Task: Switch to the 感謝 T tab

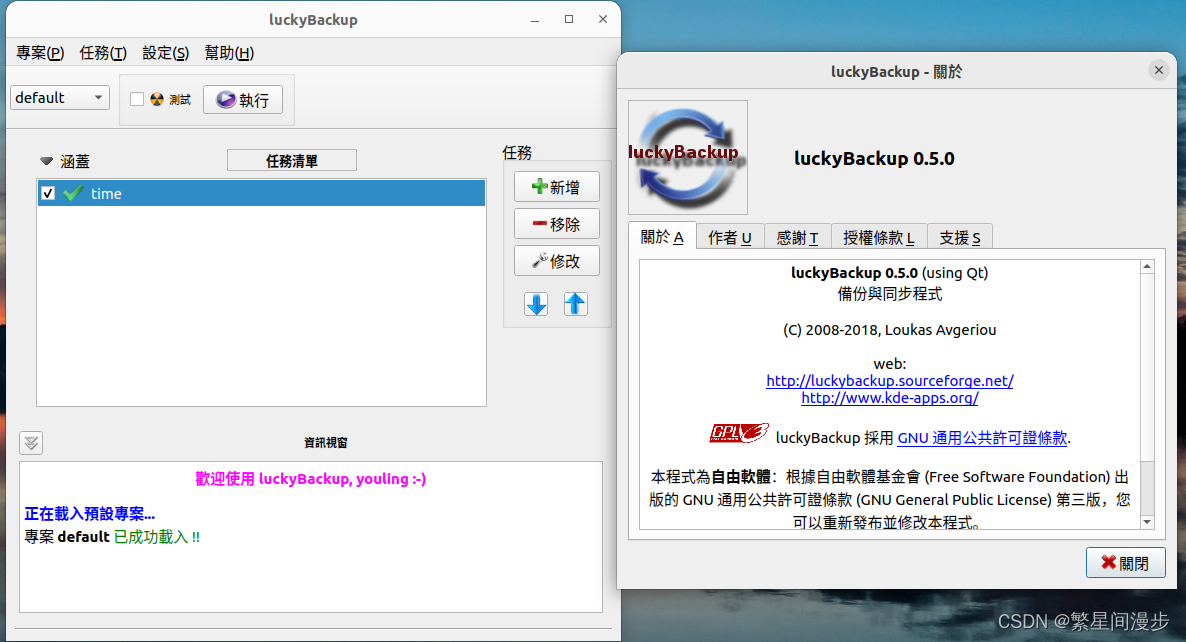Action: click(x=797, y=237)
